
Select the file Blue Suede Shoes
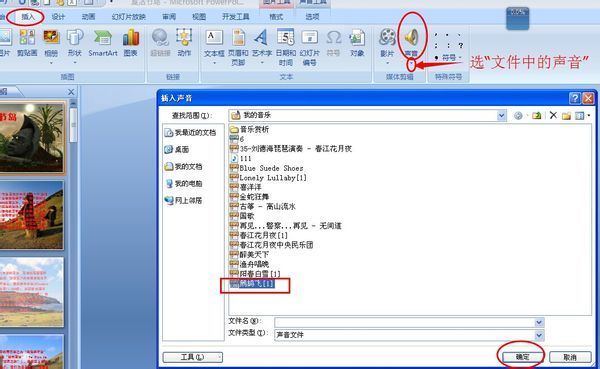pyautogui.click(x=266, y=168)
